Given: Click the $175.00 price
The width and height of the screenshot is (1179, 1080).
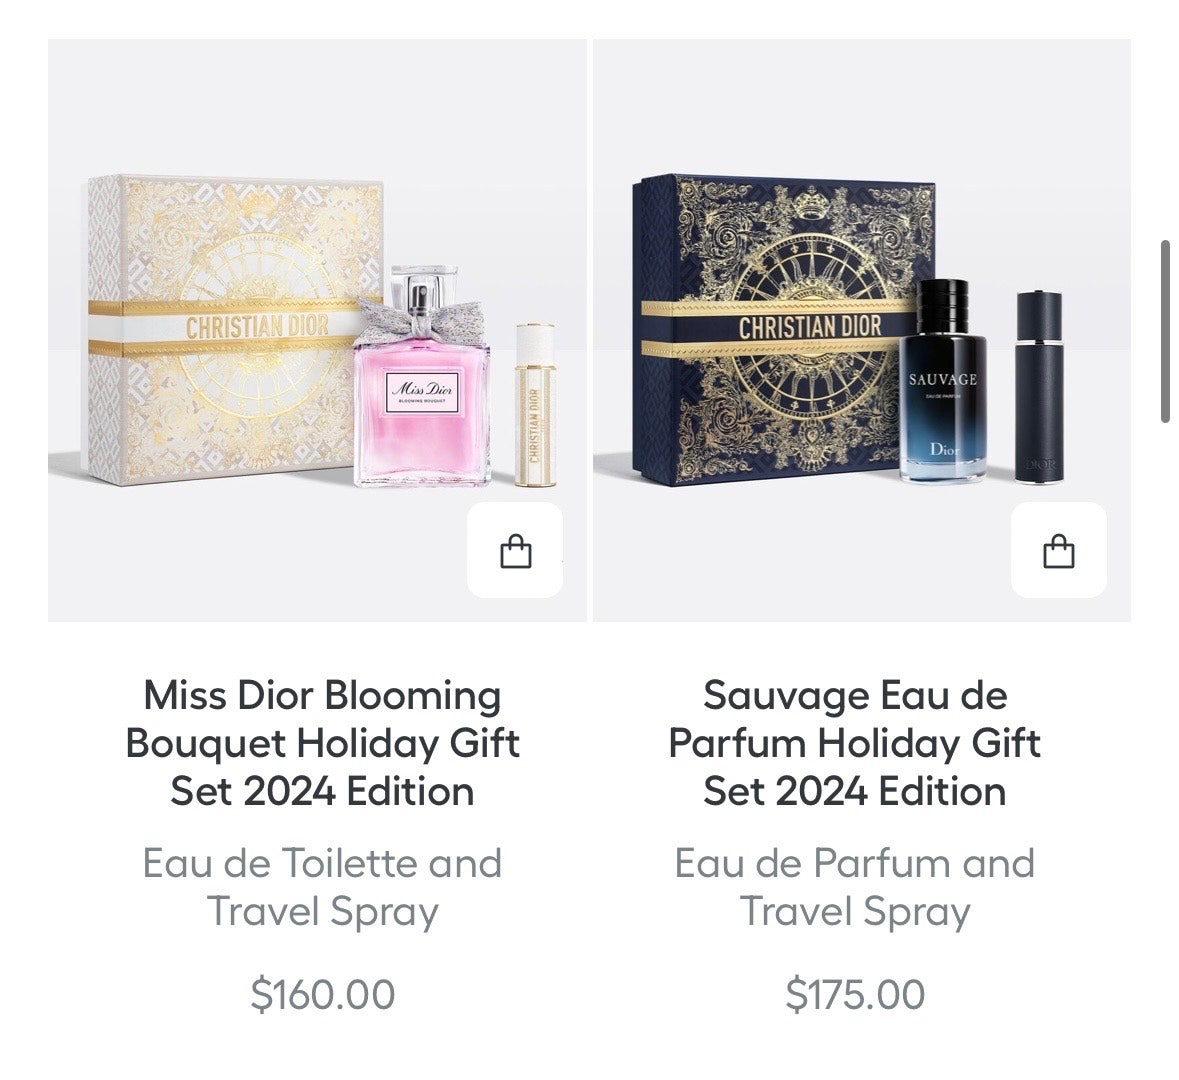Looking at the screenshot, I should click(x=855, y=994).
